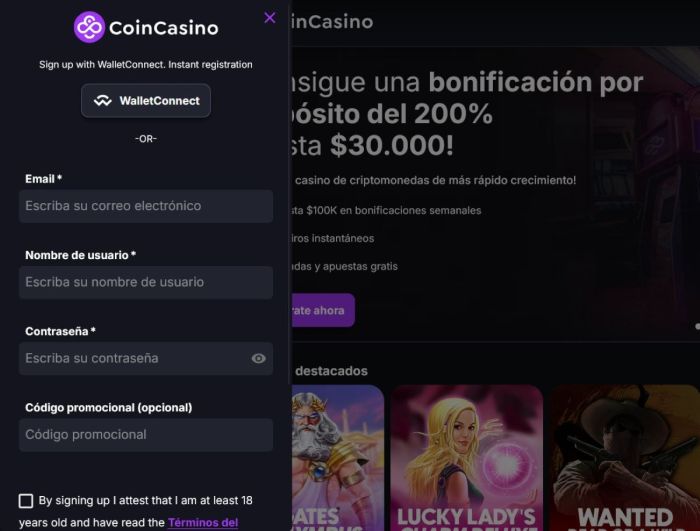This screenshot has height=531, width=700.
Task: Focus the Código promocional field
Action: pos(146,435)
